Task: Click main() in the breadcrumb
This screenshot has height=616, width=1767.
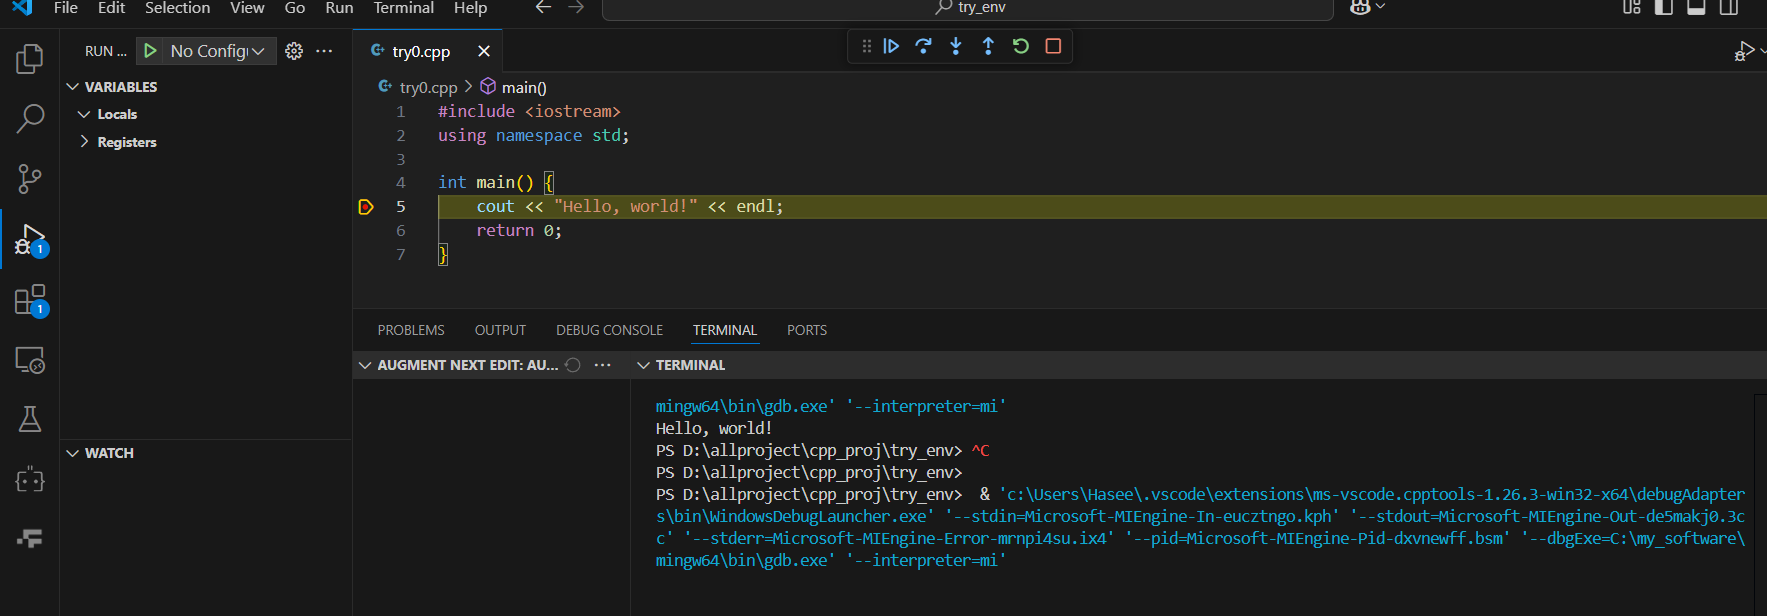Action: click(524, 88)
